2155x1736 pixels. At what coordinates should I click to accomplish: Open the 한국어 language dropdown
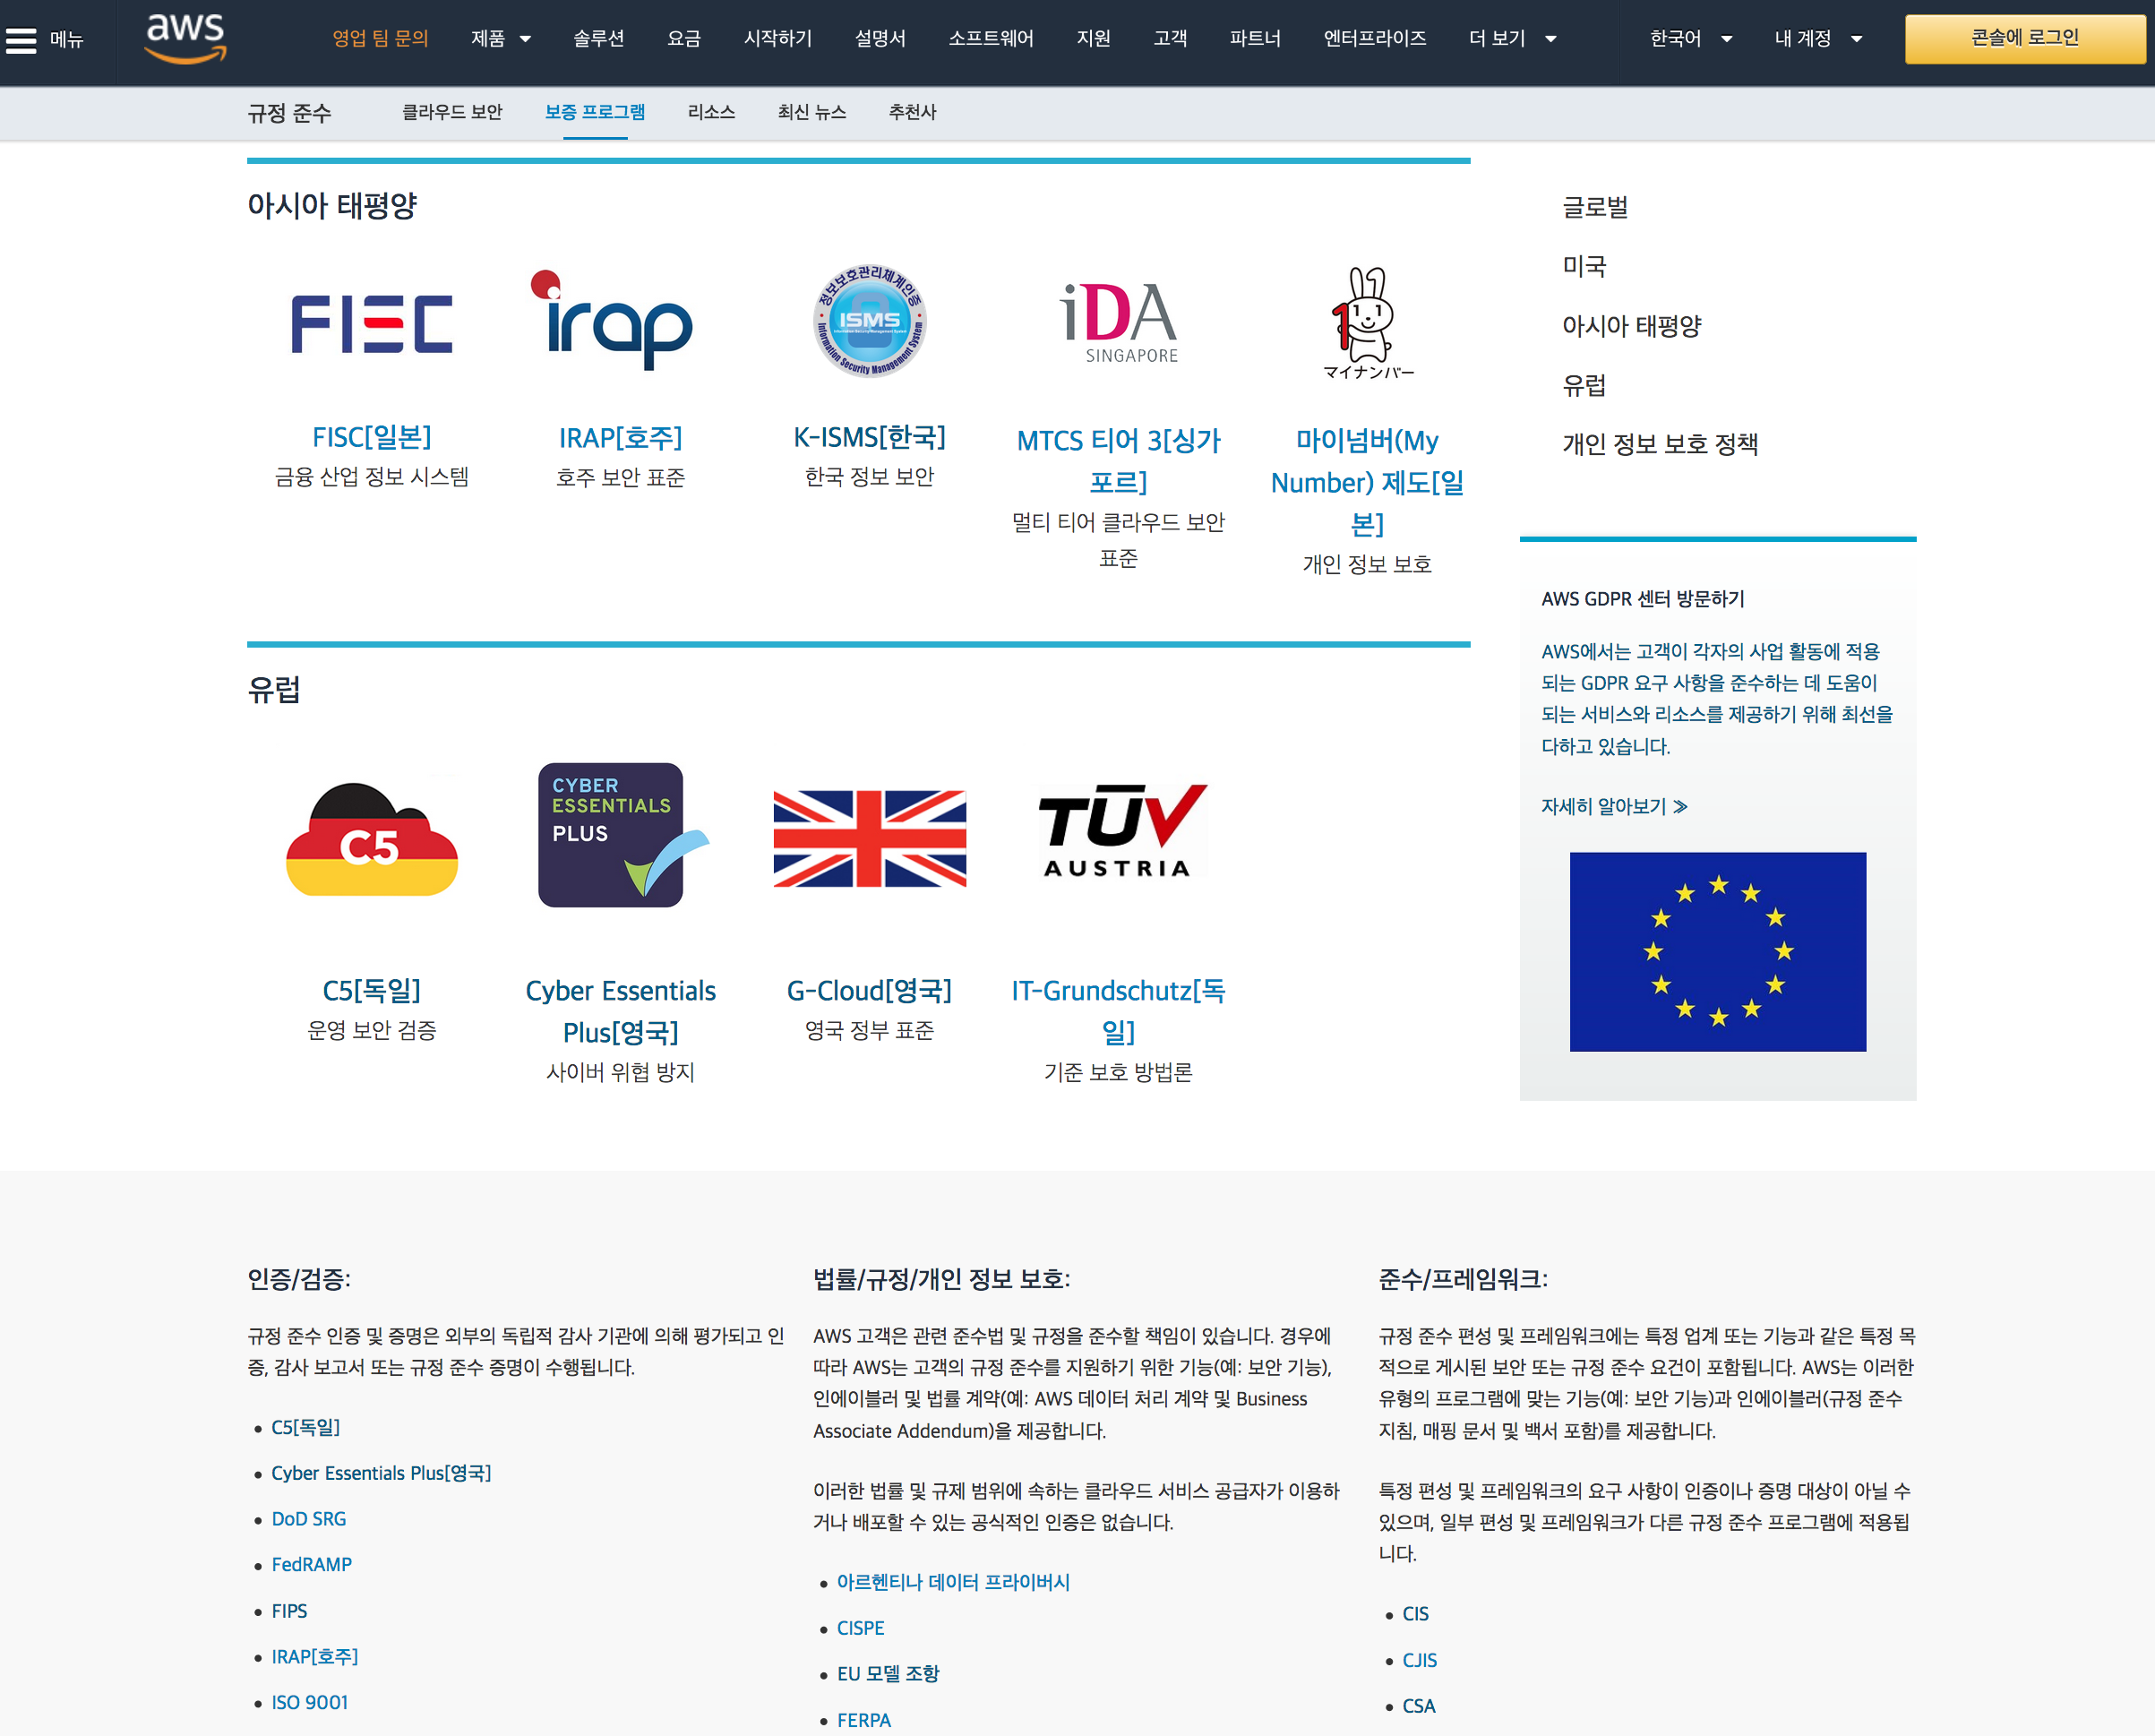point(1690,39)
